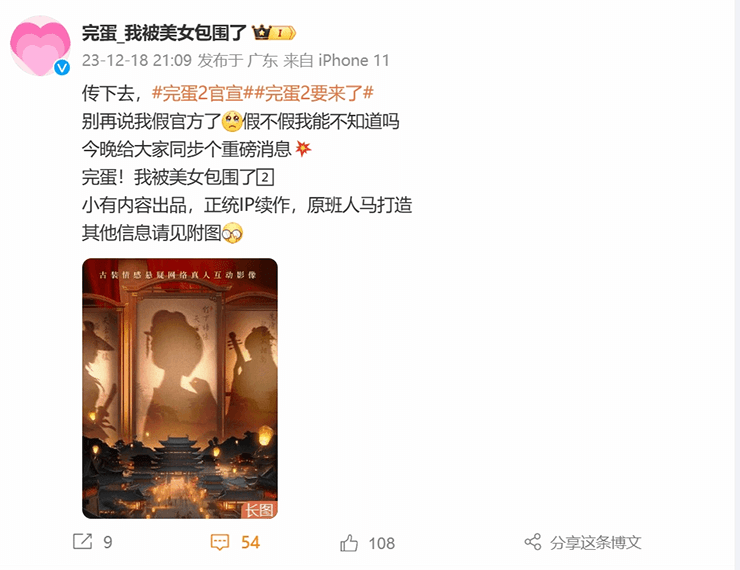Open the pink heart profile avatar

point(40,46)
